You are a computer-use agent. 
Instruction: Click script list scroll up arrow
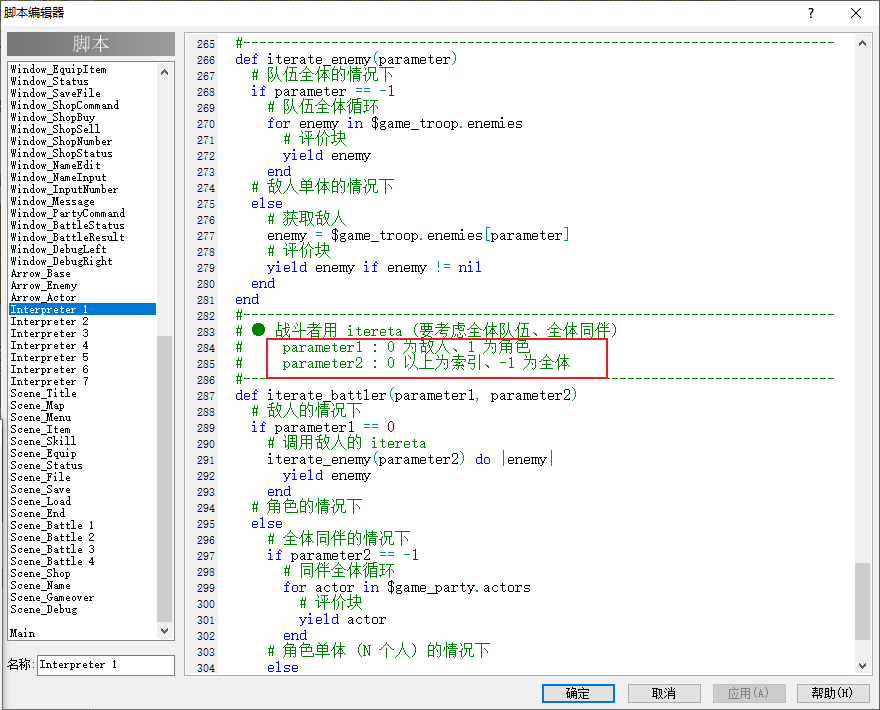pyautogui.click(x=164, y=72)
